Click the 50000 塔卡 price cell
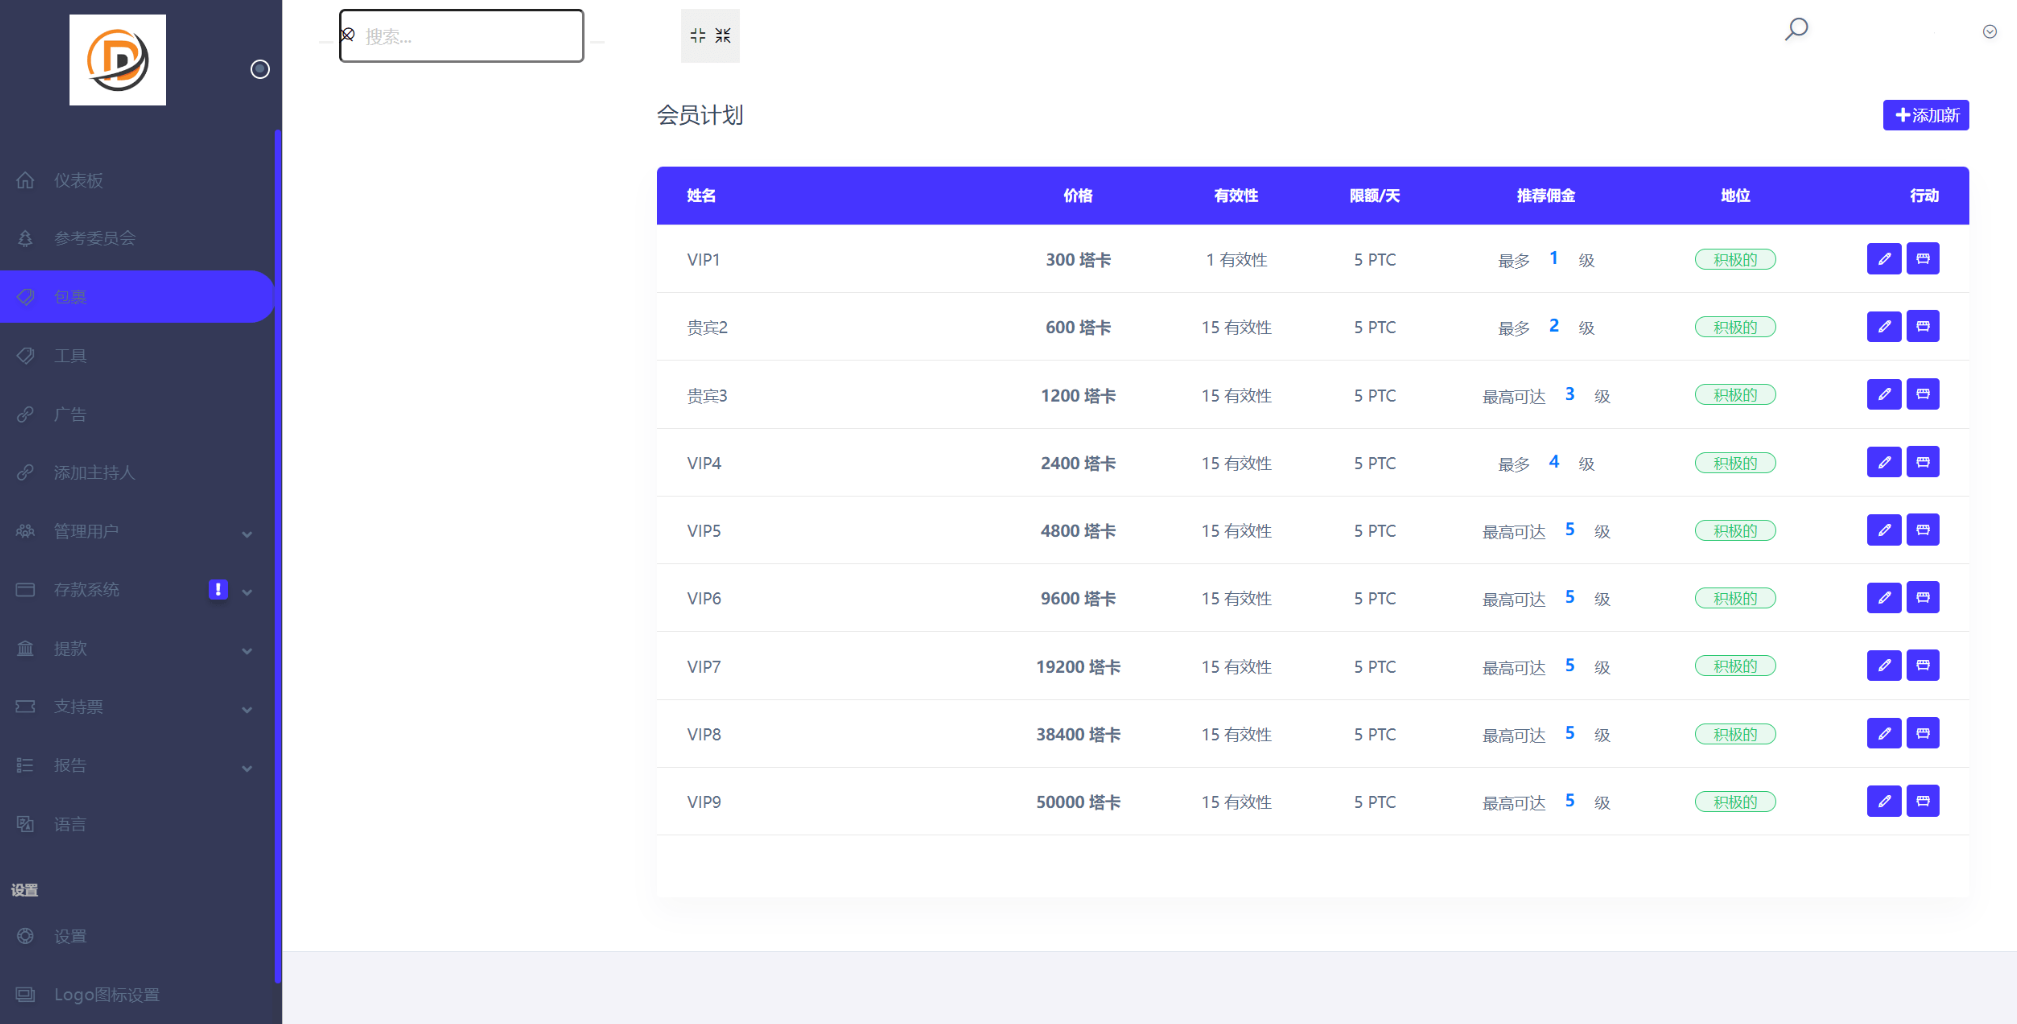This screenshot has width=2017, height=1024. tap(1078, 802)
